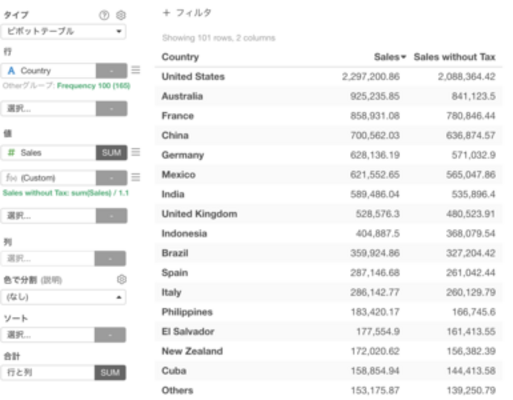Open the Custom value hamburger menu
Viewport: 513px width, 400px height.
pos(136,177)
